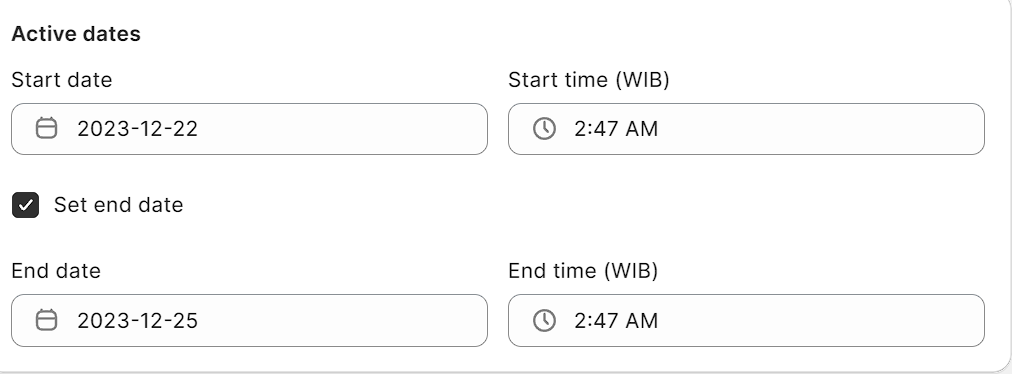Click the 'End date' field label
Image resolution: width=1012 pixels, height=374 pixels.
pyautogui.click(x=56, y=271)
